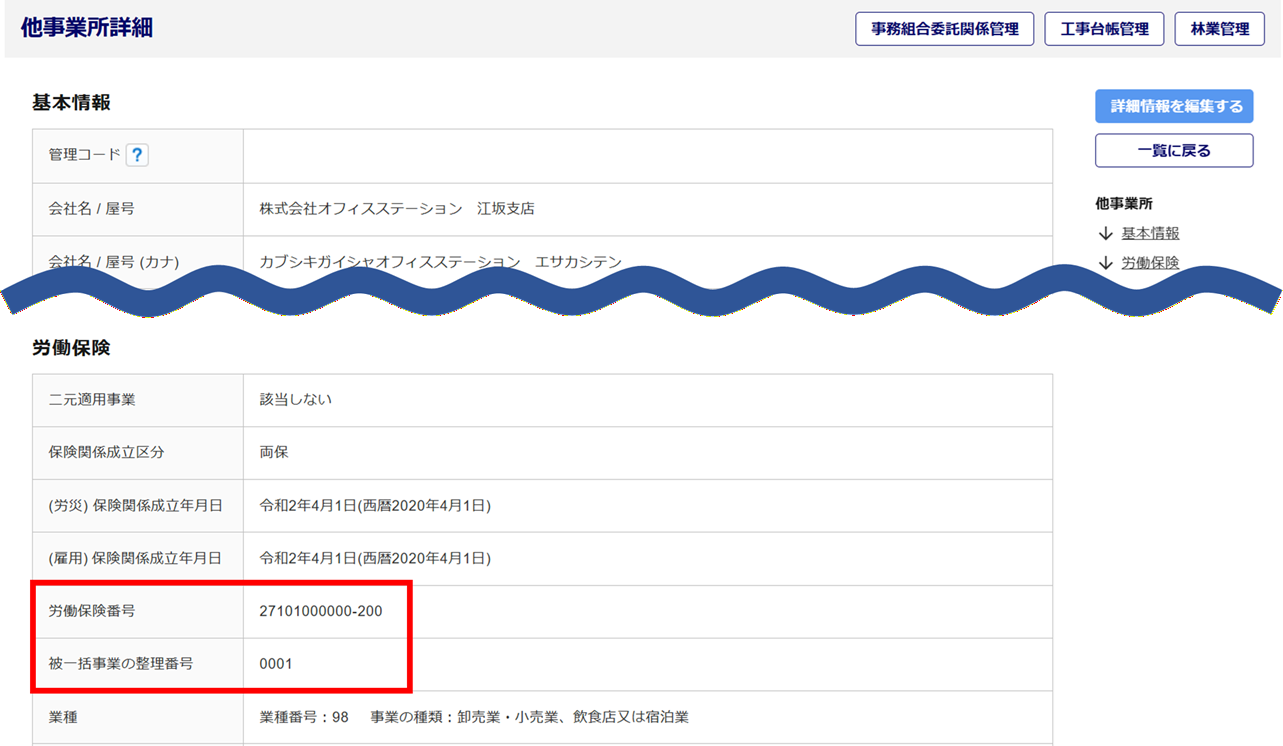The width and height of the screenshot is (1283, 746).
Task: Go to 林業管理
Action: [x=1219, y=29]
